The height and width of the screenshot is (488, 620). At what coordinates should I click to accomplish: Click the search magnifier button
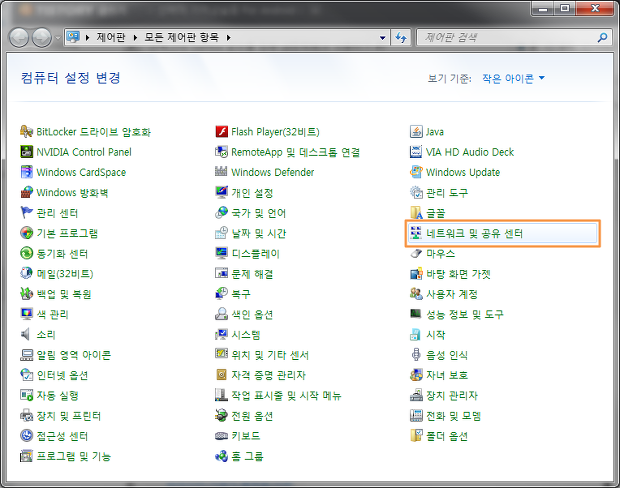coord(602,38)
